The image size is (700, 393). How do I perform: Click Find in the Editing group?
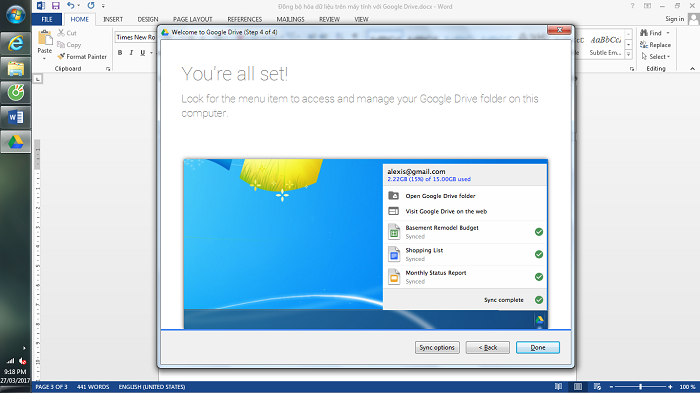651,33
